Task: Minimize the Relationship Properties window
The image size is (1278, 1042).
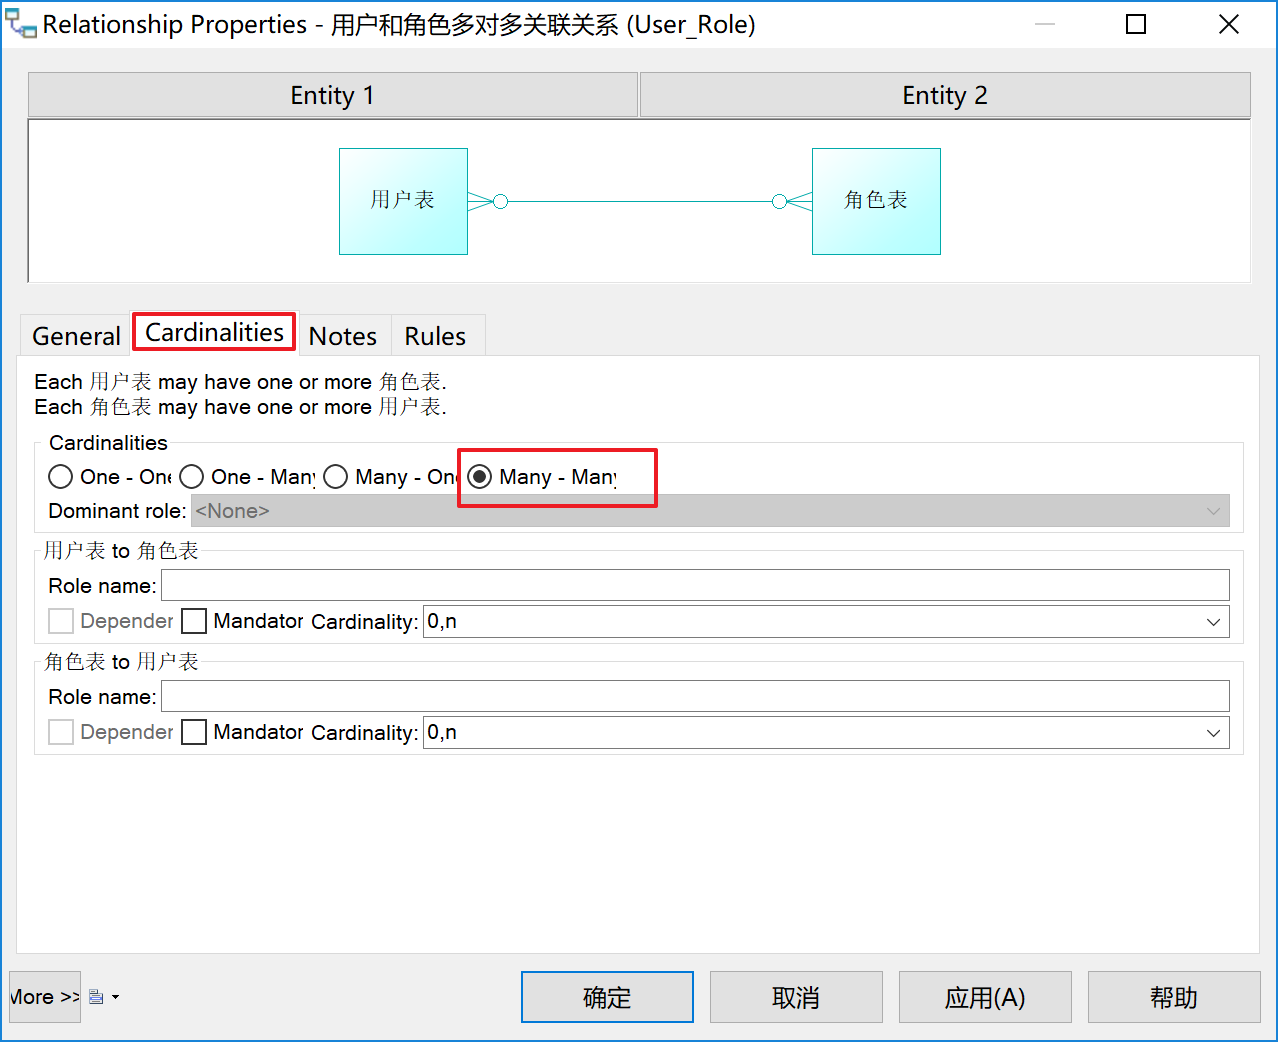Action: [1045, 24]
